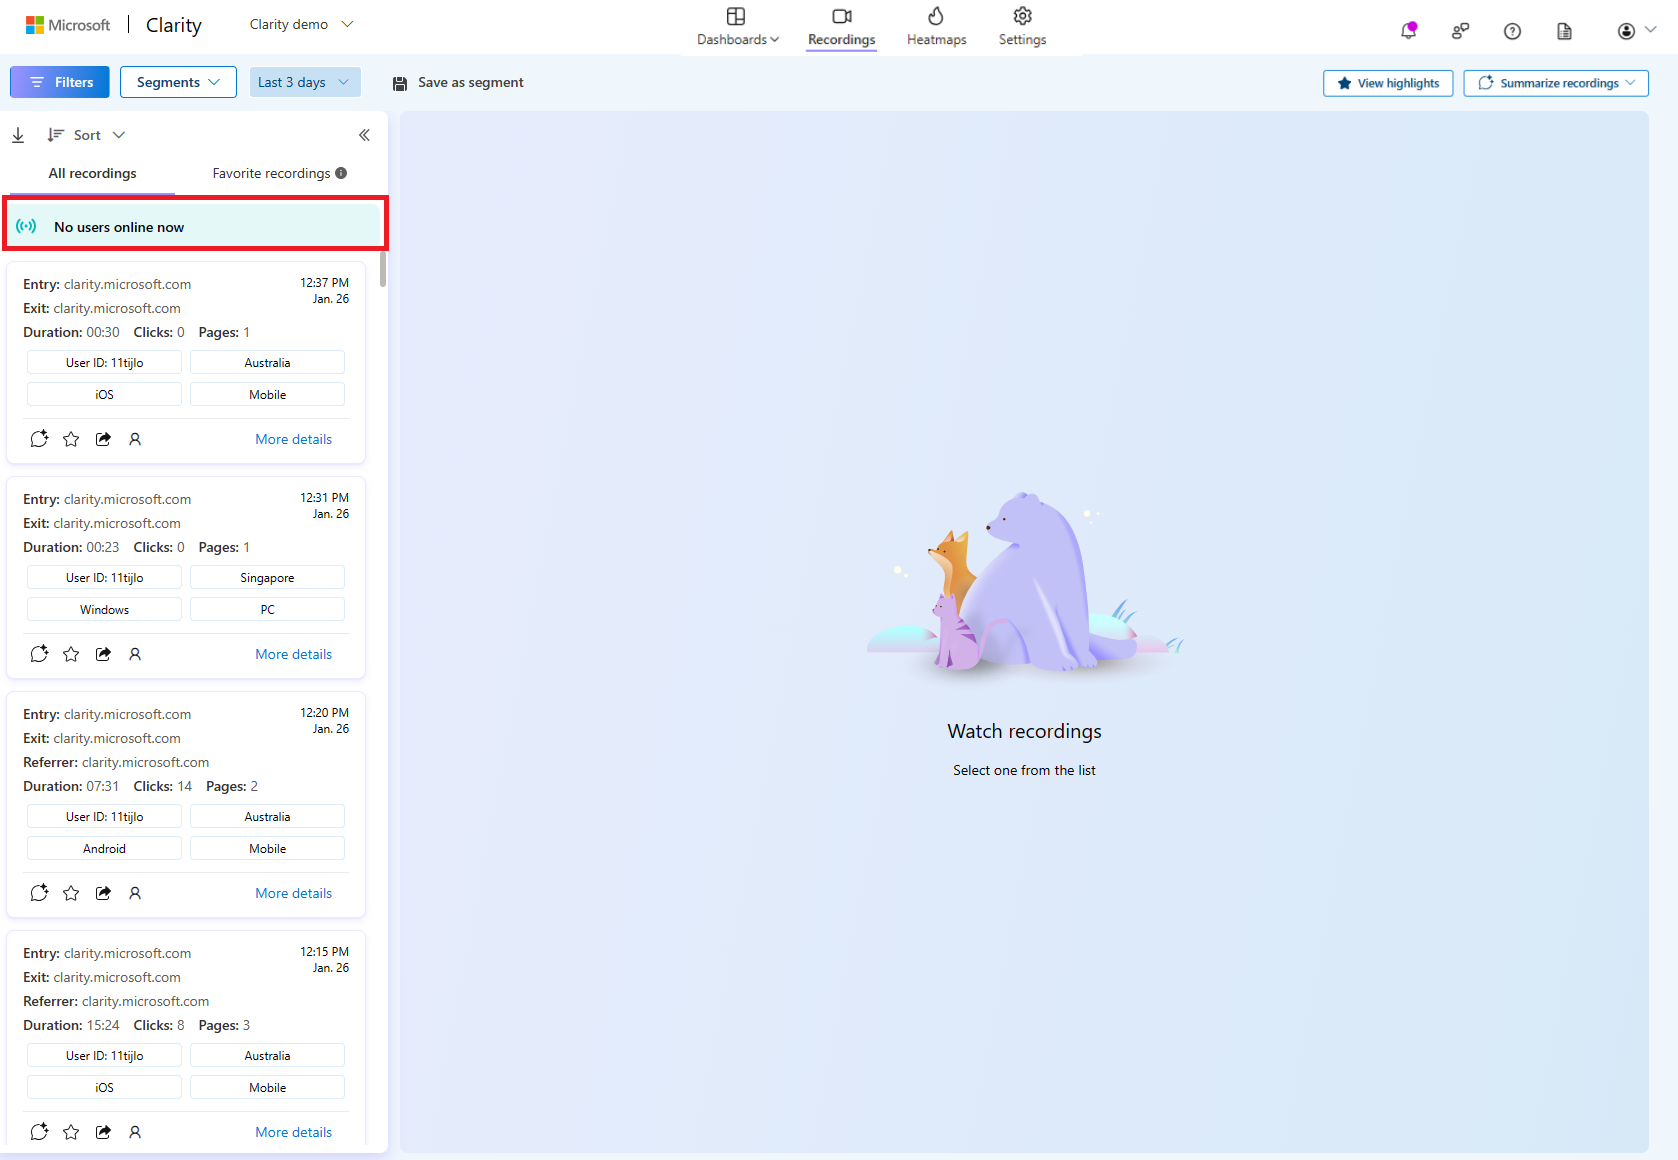Open the documentation page icon
This screenshot has width=1678, height=1160.
(x=1564, y=31)
